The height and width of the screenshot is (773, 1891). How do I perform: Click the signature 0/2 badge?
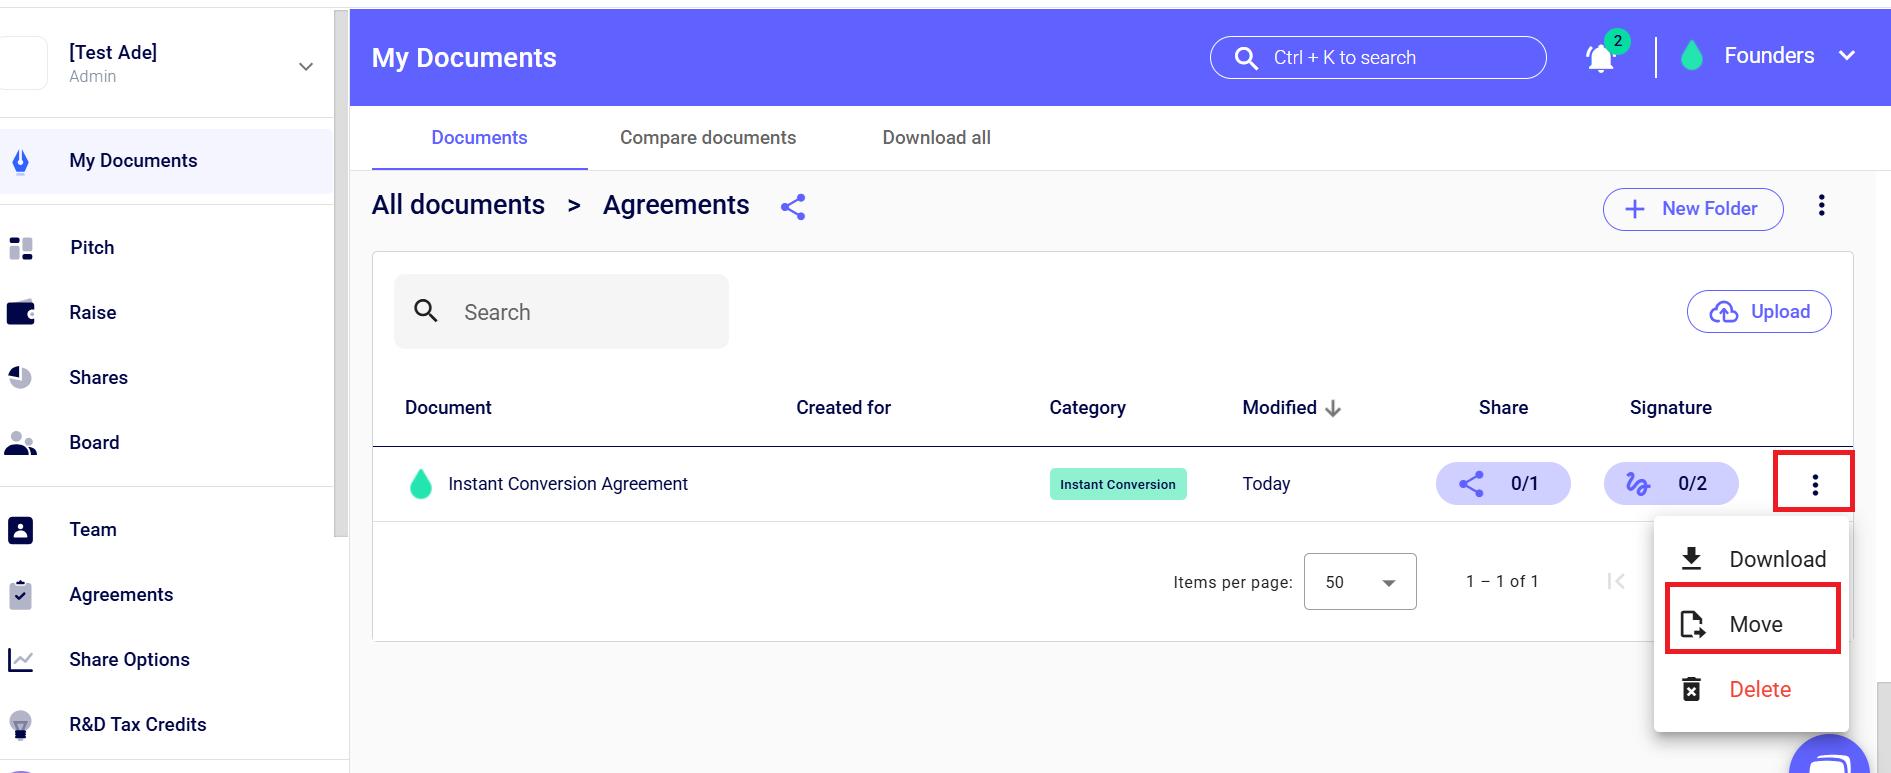pos(1670,484)
